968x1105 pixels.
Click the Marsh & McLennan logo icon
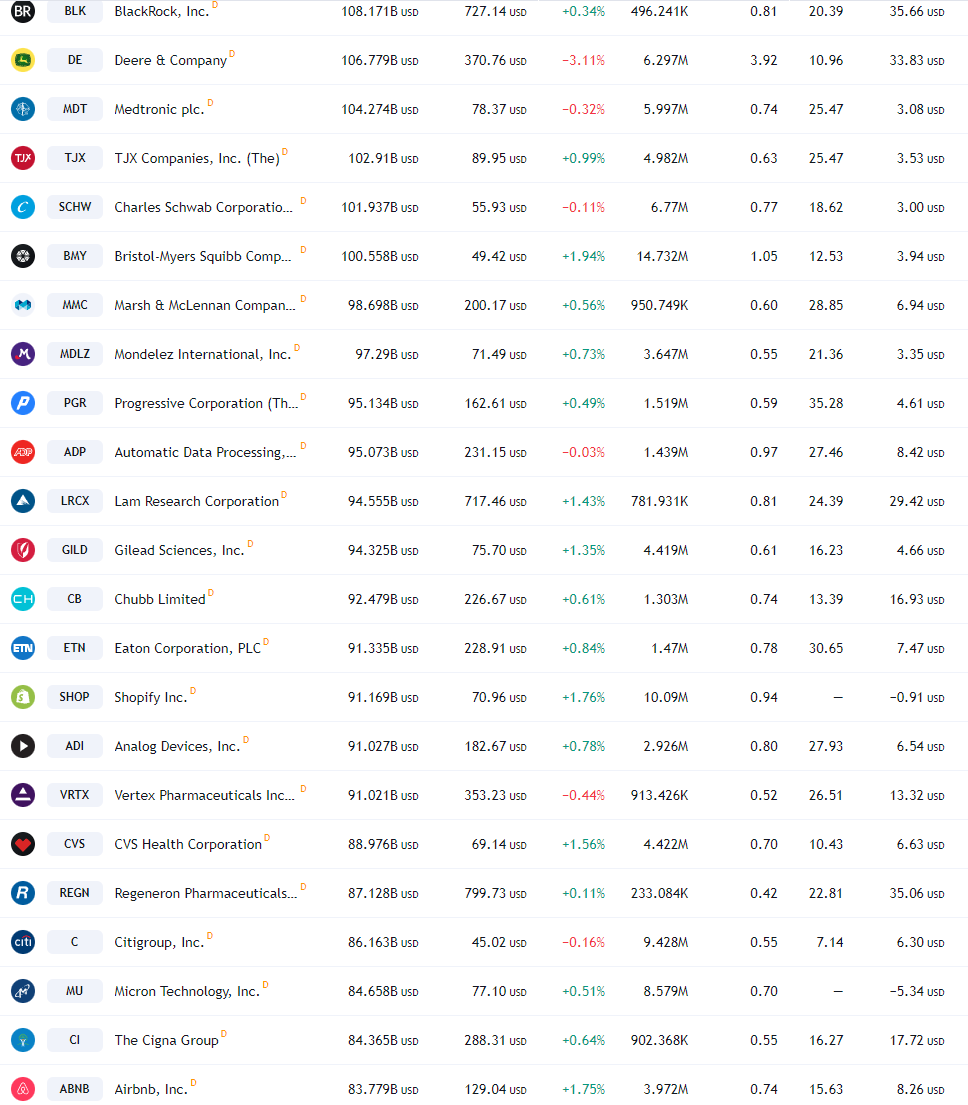pos(23,305)
